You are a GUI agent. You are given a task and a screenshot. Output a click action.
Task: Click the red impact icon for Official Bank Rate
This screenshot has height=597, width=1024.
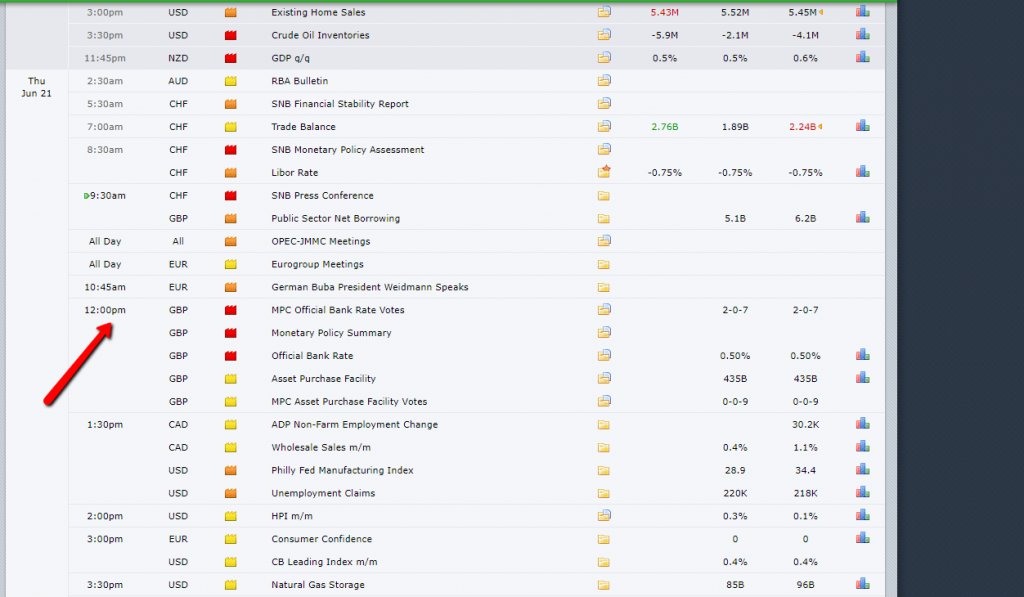click(x=231, y=356)
